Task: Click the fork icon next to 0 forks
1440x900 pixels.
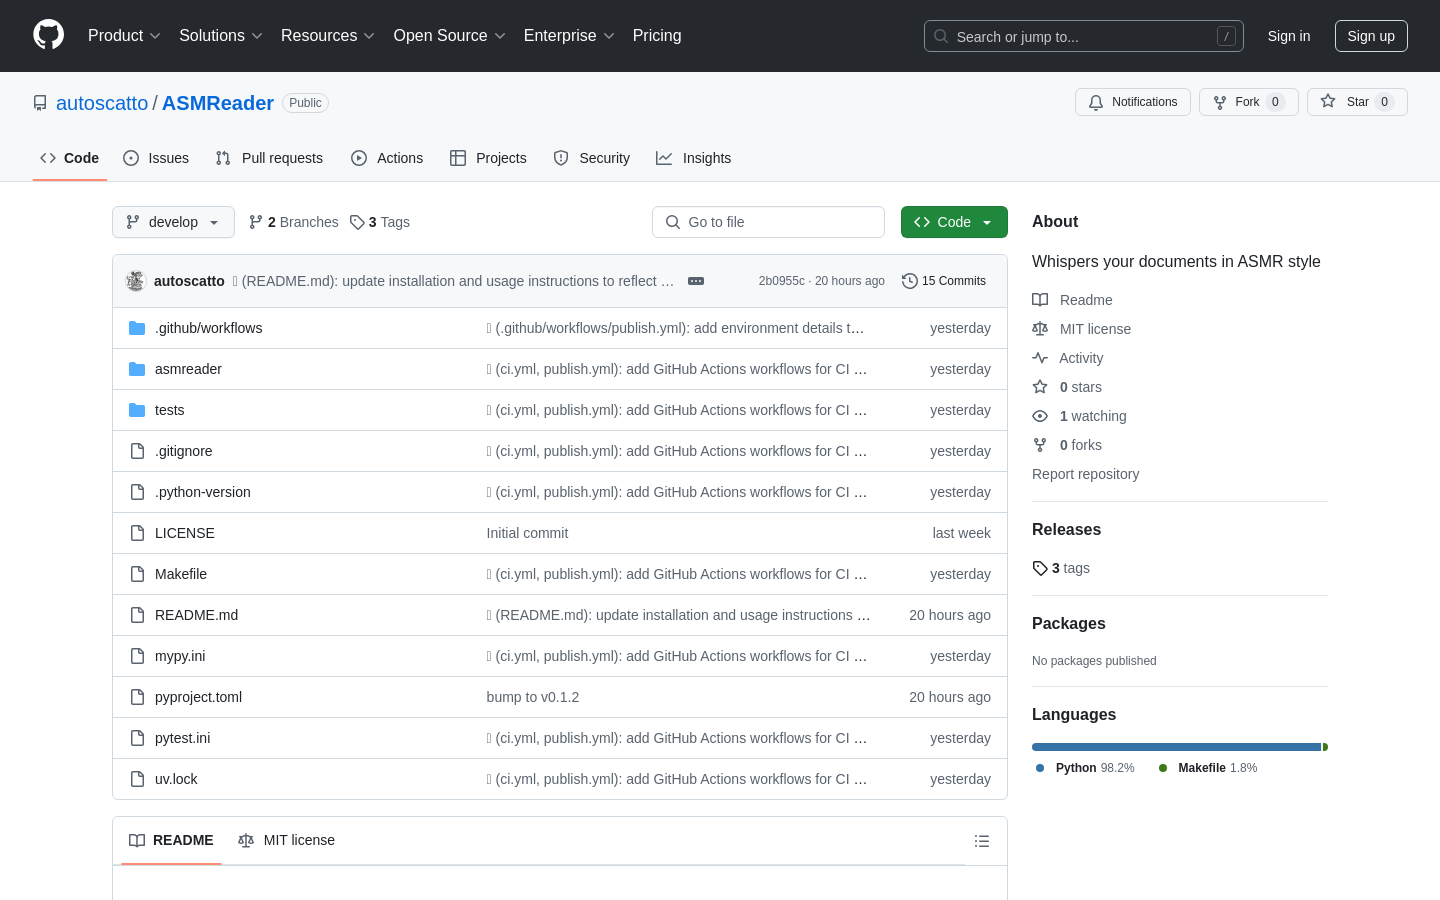Action: tap(1040, 445)
